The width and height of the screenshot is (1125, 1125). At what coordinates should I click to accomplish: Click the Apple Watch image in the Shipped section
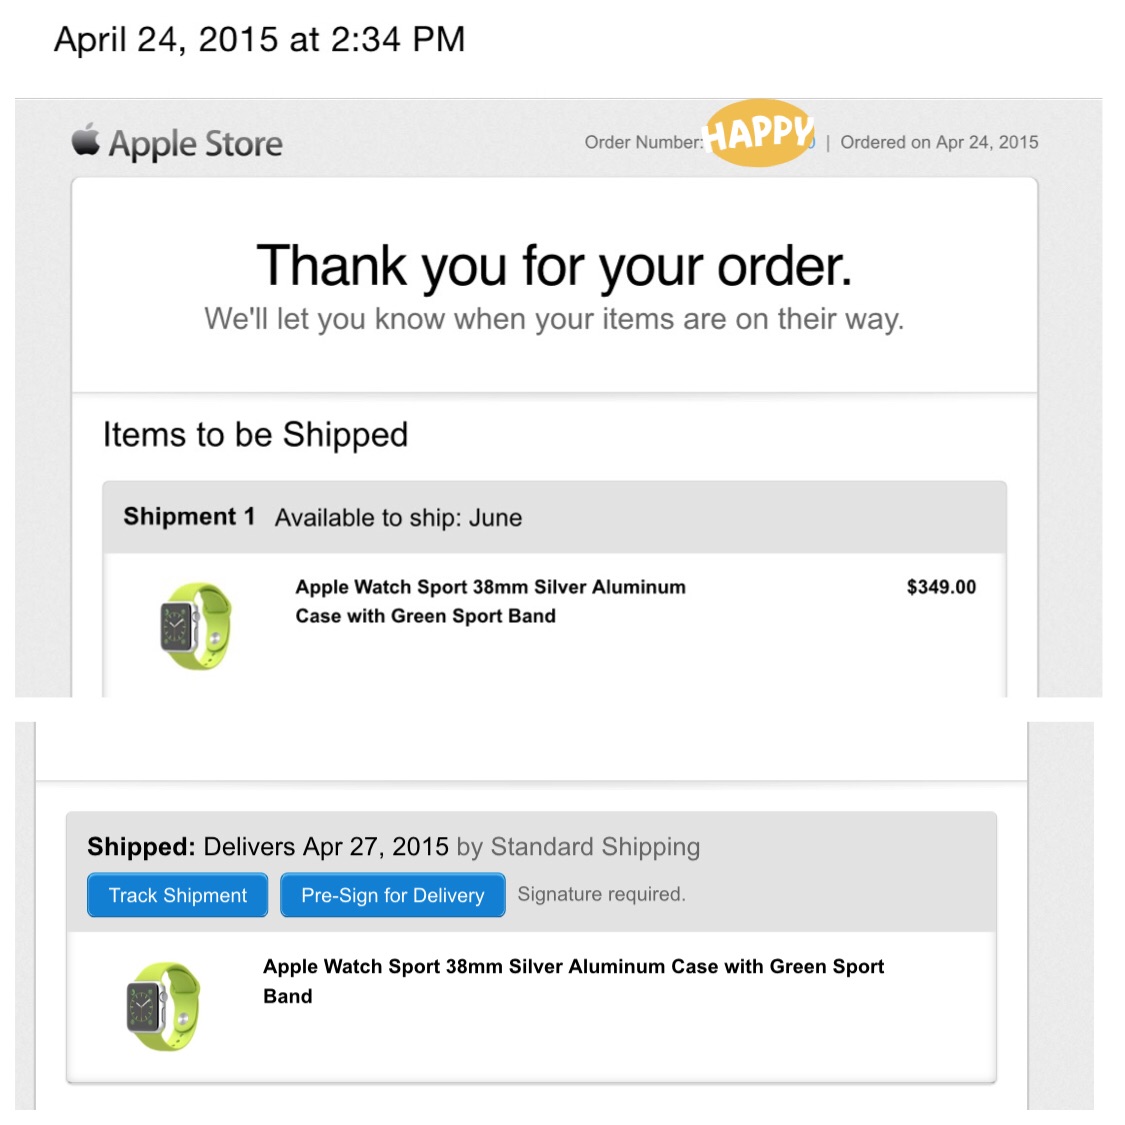pyautogui.click(x=164, y=1005)
